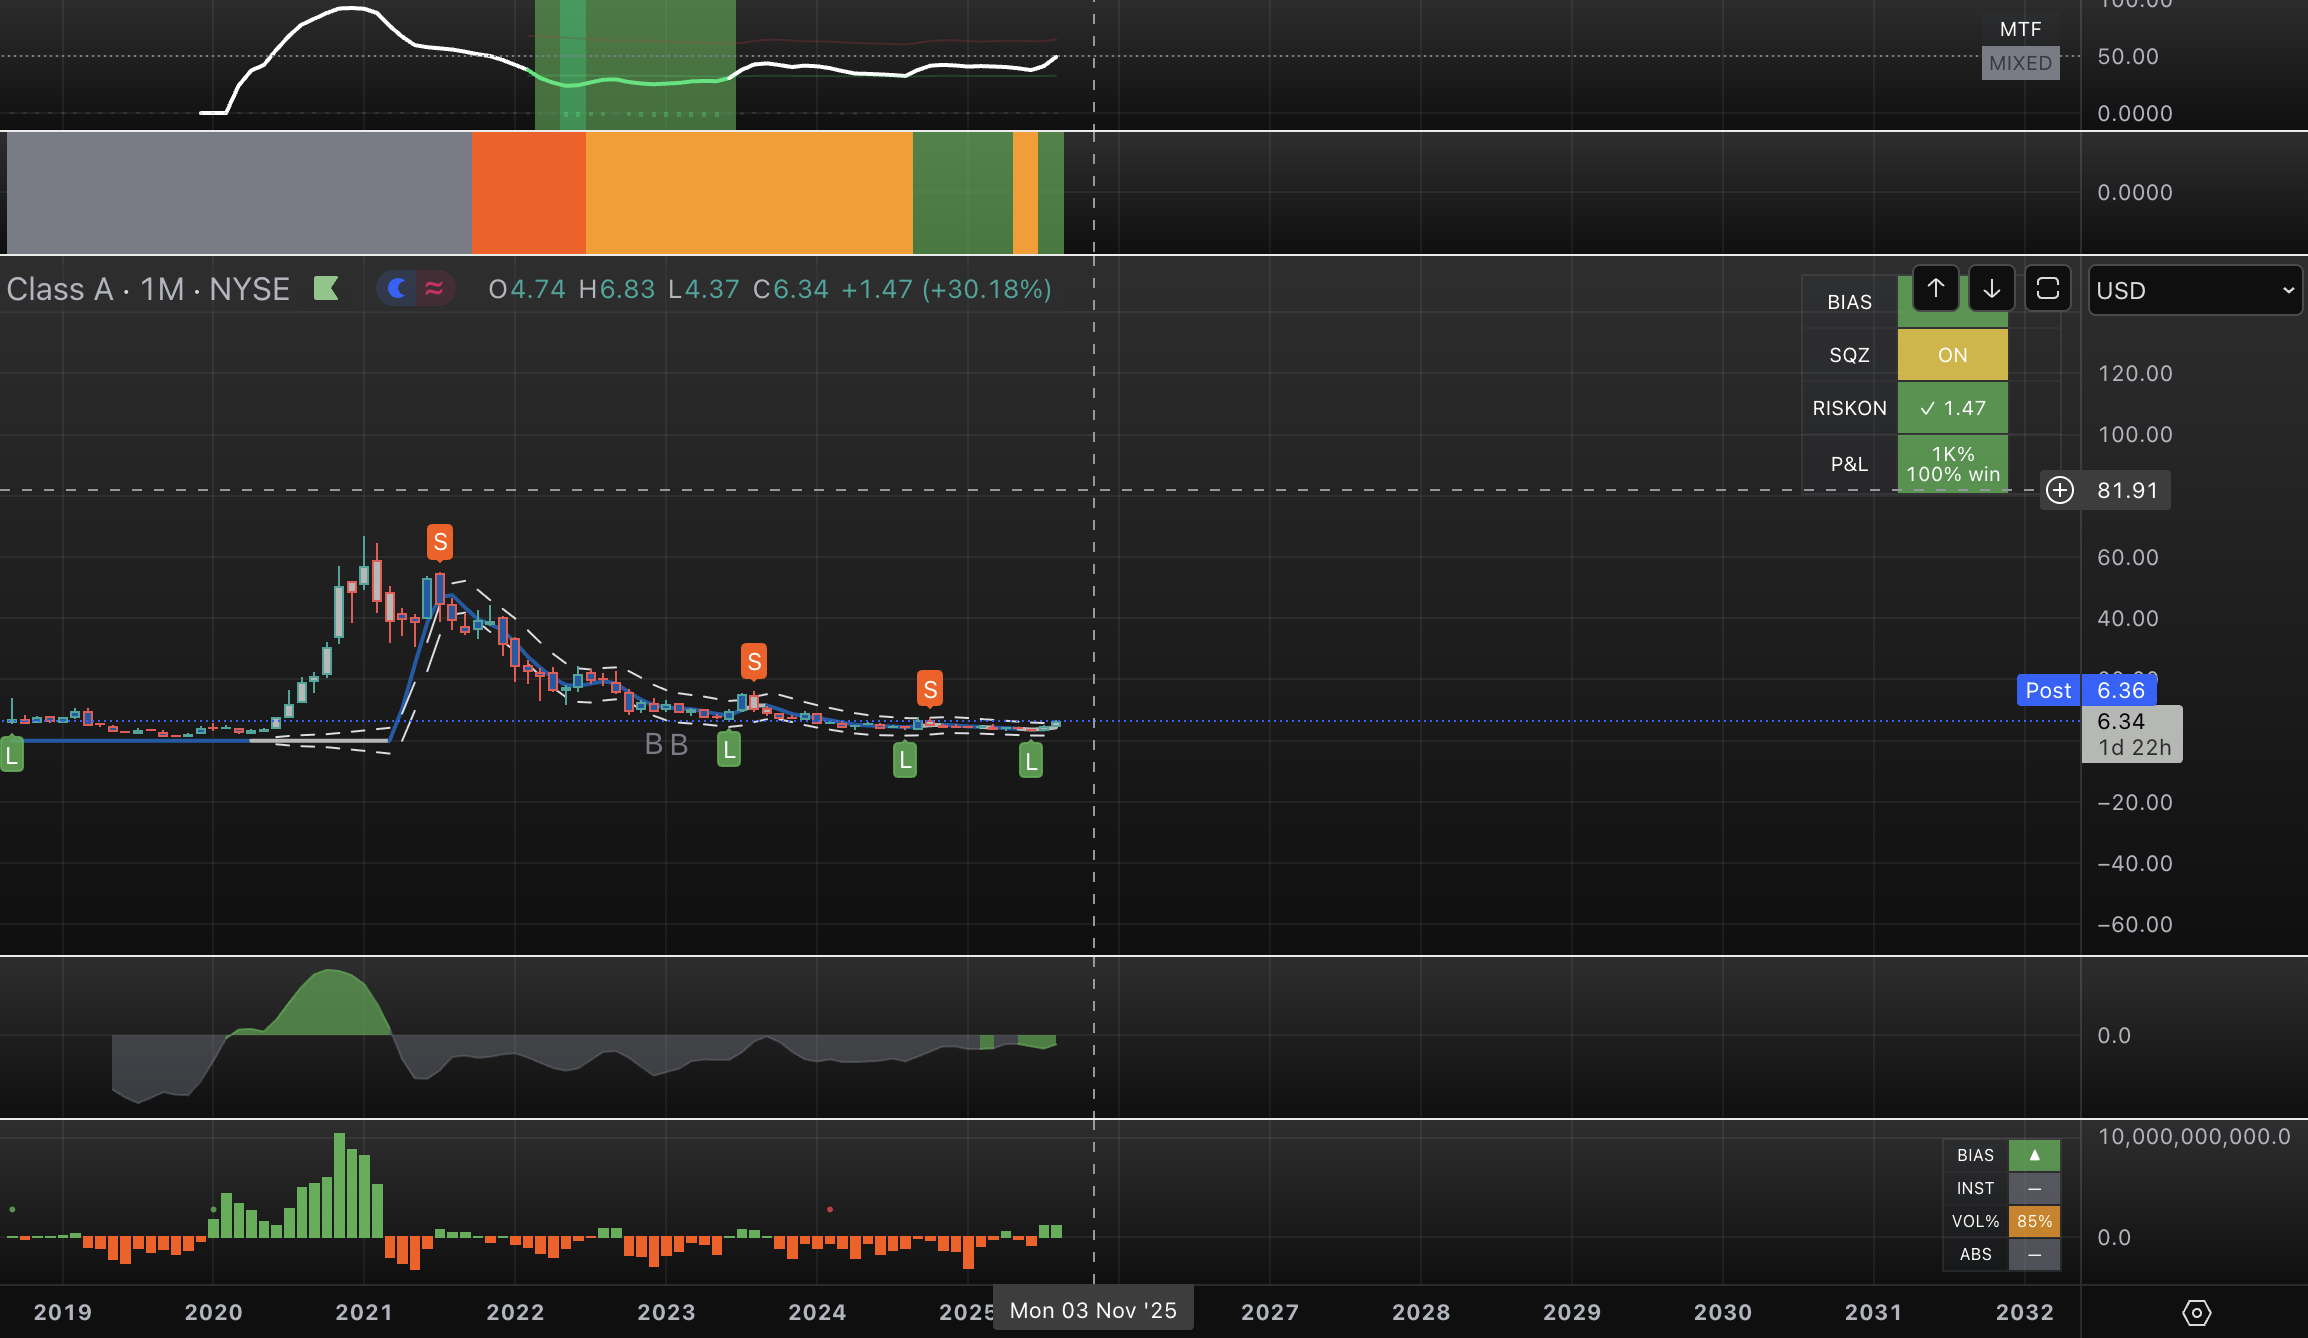Click the 2027 label on time axis
Viewport: 2308px width, 1338px height.
(x=1270, y=1312)
